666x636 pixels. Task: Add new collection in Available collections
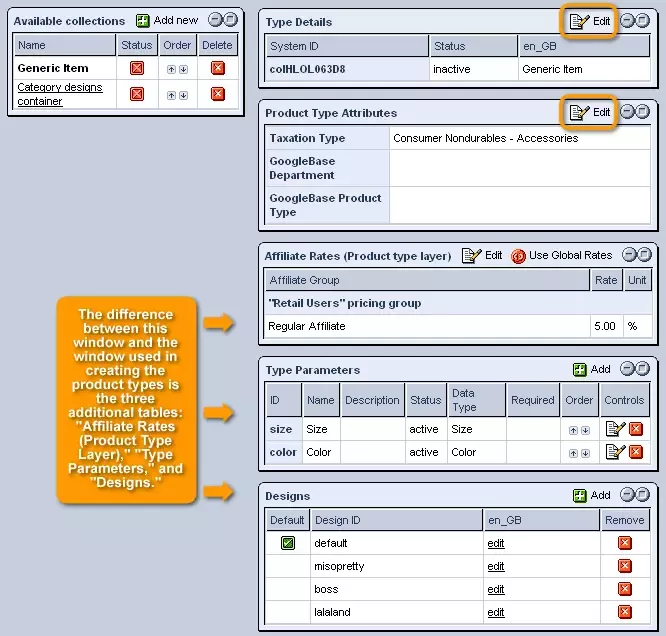click(x=167, y=20)
